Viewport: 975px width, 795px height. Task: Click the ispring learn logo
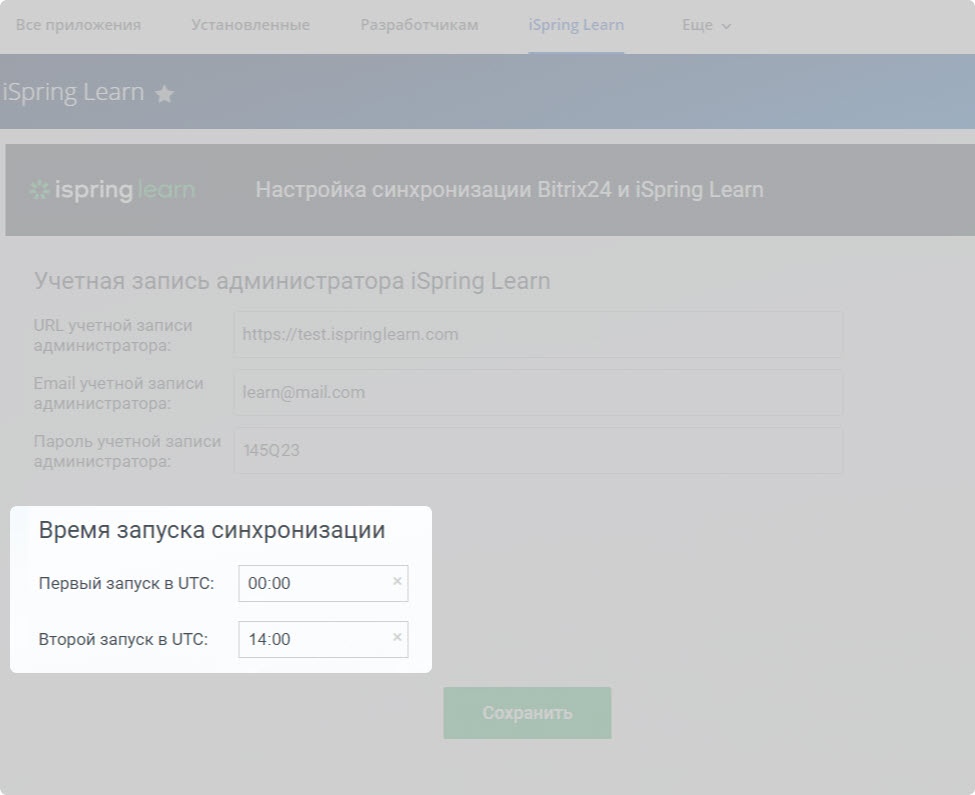click(113, 190)
